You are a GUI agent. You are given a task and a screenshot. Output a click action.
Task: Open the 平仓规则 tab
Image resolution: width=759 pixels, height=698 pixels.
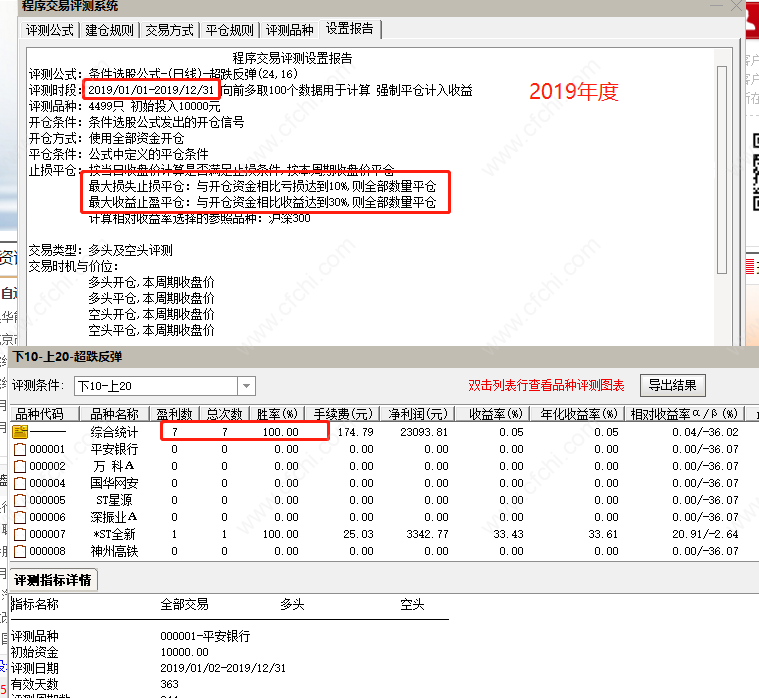pos(229,30)
